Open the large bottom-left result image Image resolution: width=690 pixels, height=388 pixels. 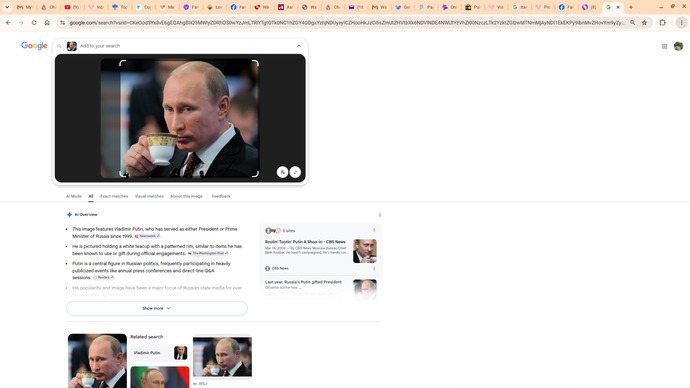(x=97, y=361)
